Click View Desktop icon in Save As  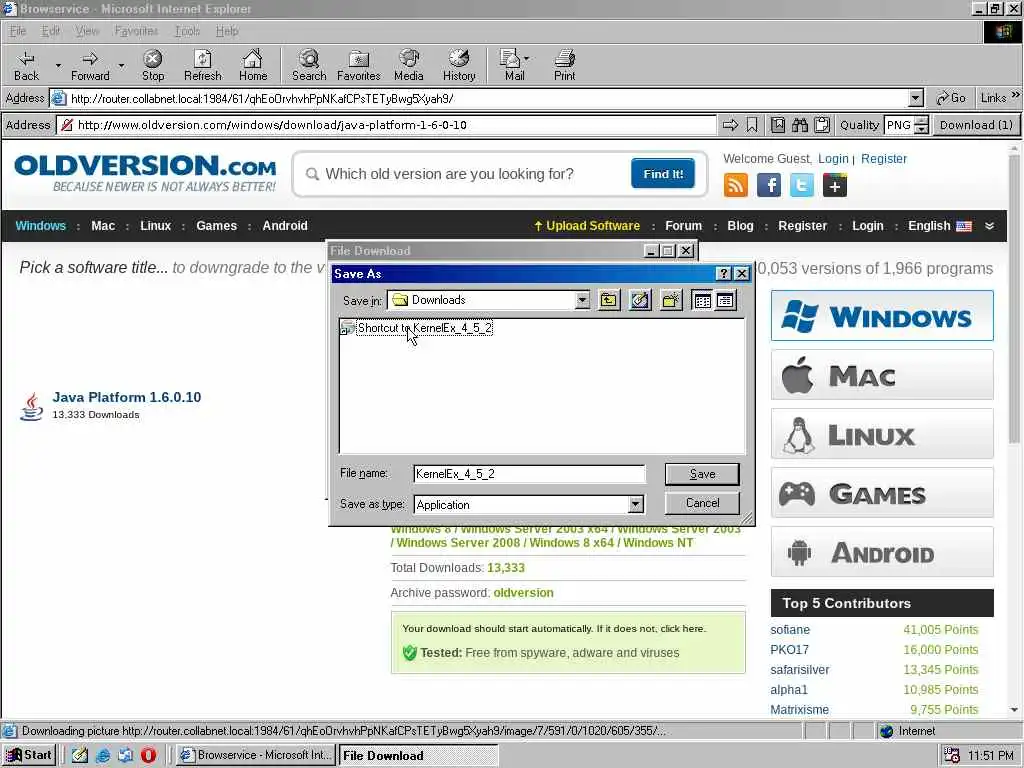pyautogui.click(x=640, y=300)
